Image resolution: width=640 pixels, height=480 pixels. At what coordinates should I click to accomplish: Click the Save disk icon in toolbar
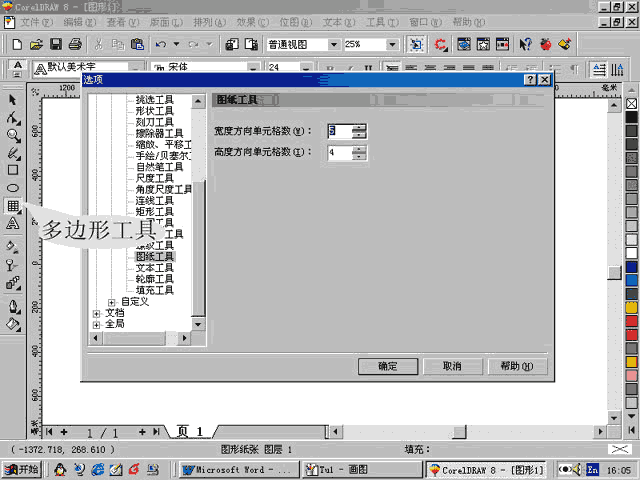[x=56, y=45]
